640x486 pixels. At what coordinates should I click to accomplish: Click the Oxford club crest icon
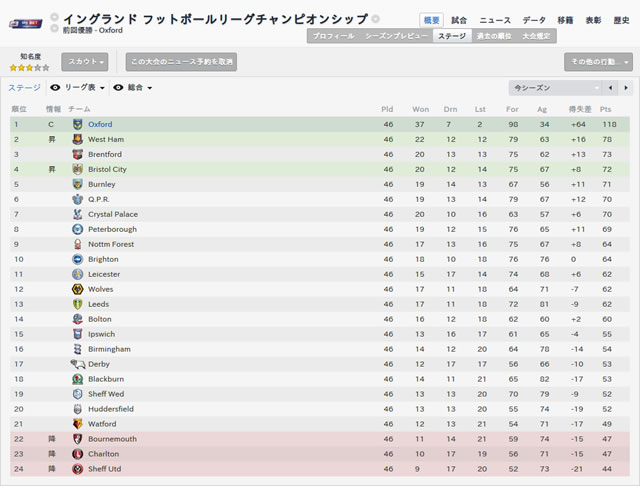tap(78, 124)
